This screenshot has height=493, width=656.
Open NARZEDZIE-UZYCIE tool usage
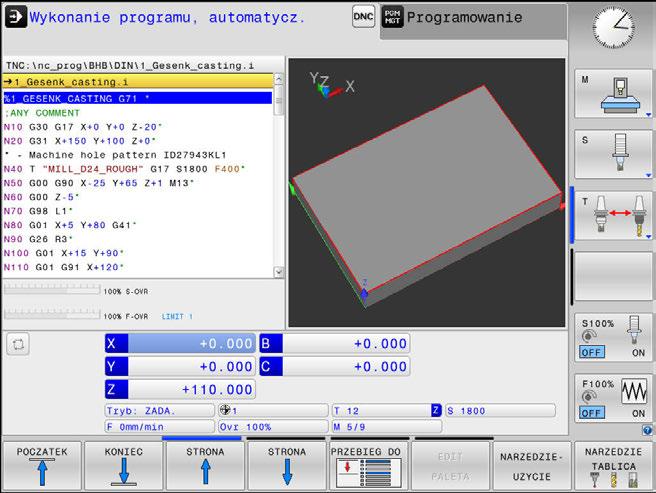click(532, 465)
